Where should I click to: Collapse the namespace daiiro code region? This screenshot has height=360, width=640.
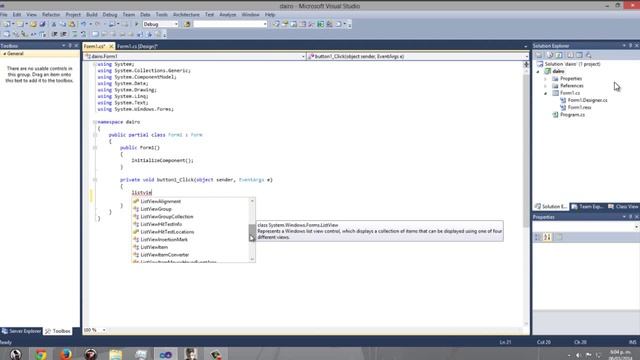[95, 122]
